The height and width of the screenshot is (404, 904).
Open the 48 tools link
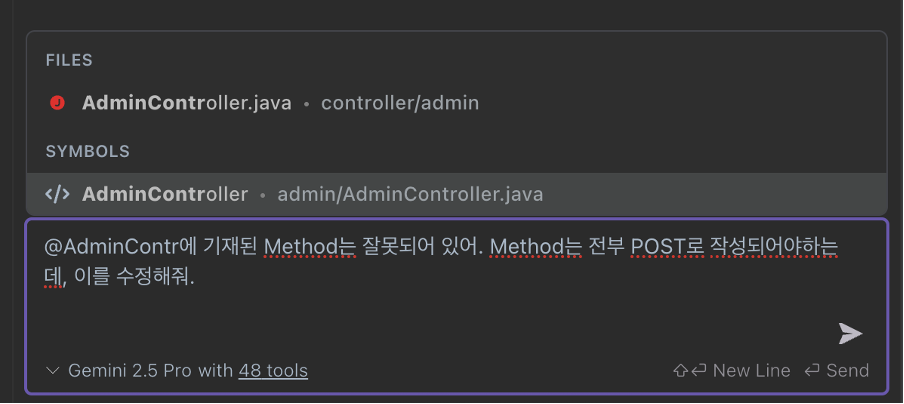[273, 371]
